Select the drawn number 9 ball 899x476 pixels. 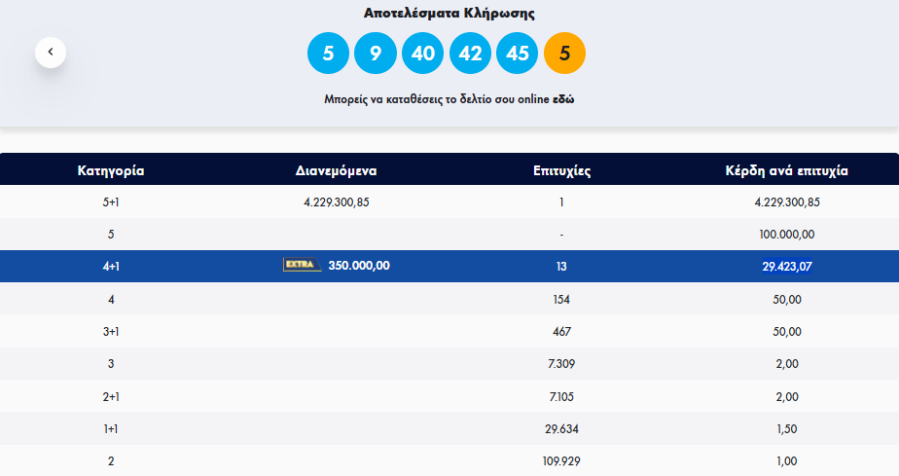click(x=375, y=53)
